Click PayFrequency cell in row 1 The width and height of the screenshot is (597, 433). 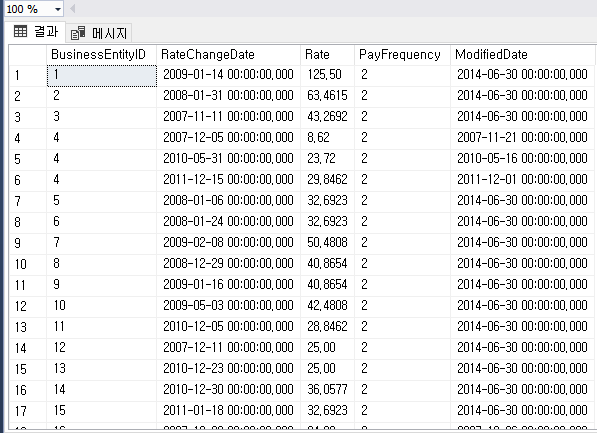click(x=402, y=75)
